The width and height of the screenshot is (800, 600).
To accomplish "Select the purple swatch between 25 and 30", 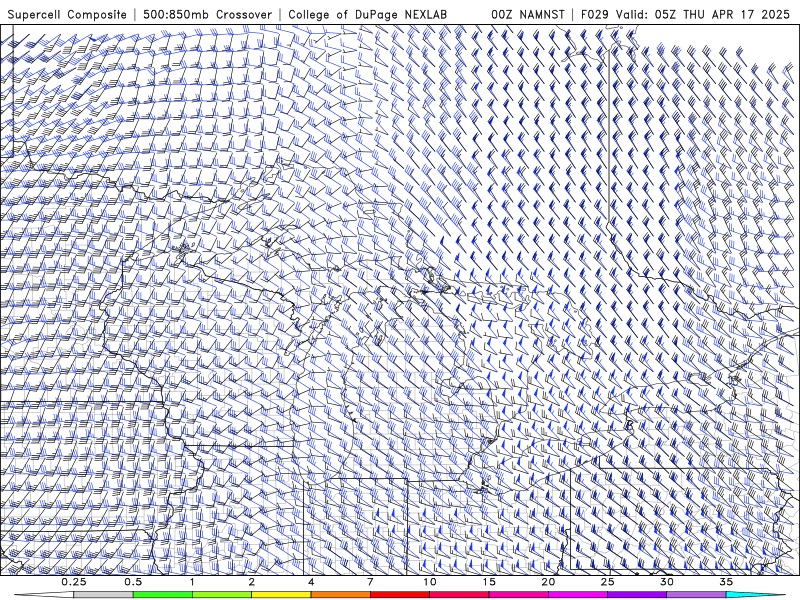I will coord(637,595).
